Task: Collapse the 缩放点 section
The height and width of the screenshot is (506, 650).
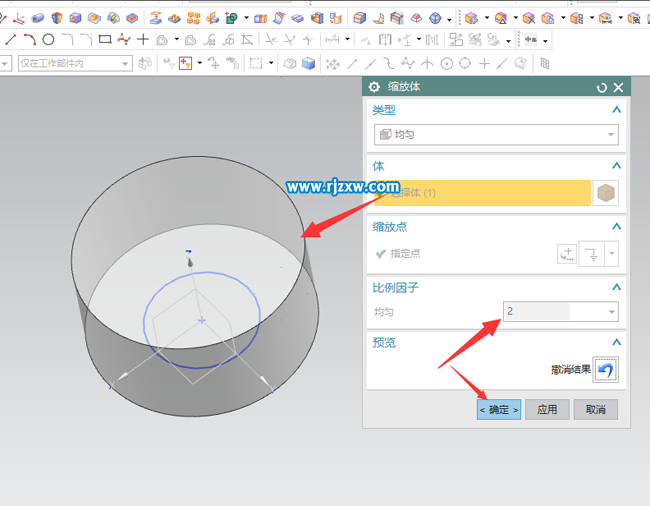Action: (x=616, y=227)
